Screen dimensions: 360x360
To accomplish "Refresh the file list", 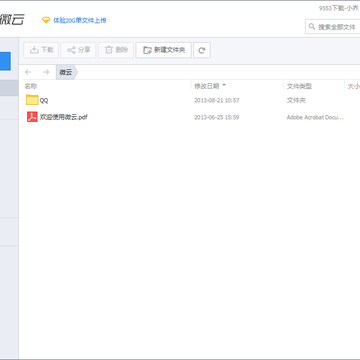I will pyautogui.click(x=202, y=50).
